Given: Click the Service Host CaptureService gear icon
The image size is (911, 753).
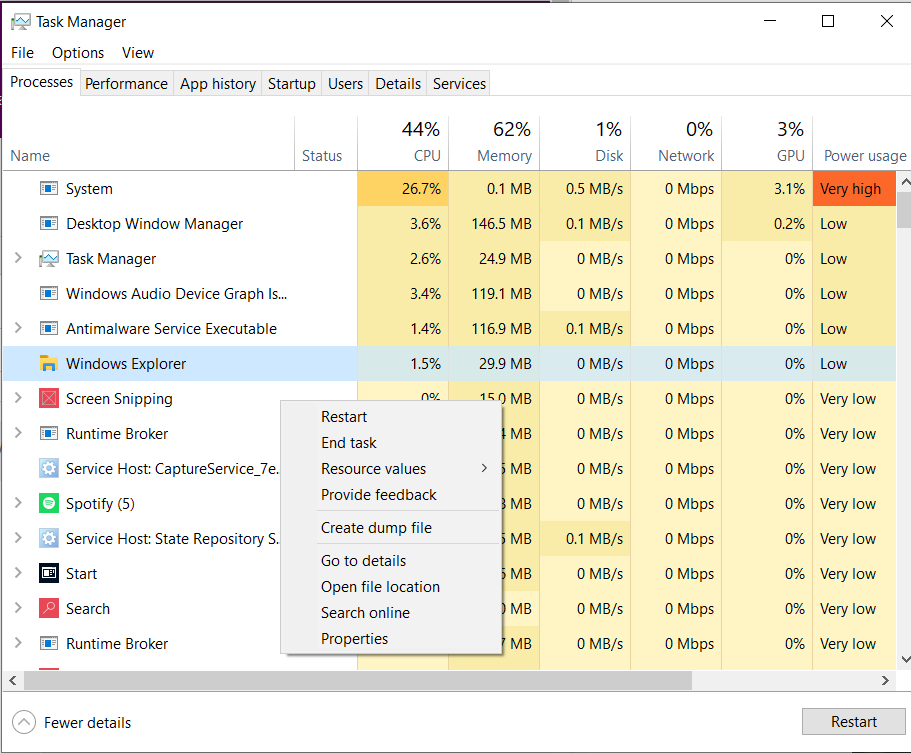Looking at the screenshot, I should (x=48, y=469).
